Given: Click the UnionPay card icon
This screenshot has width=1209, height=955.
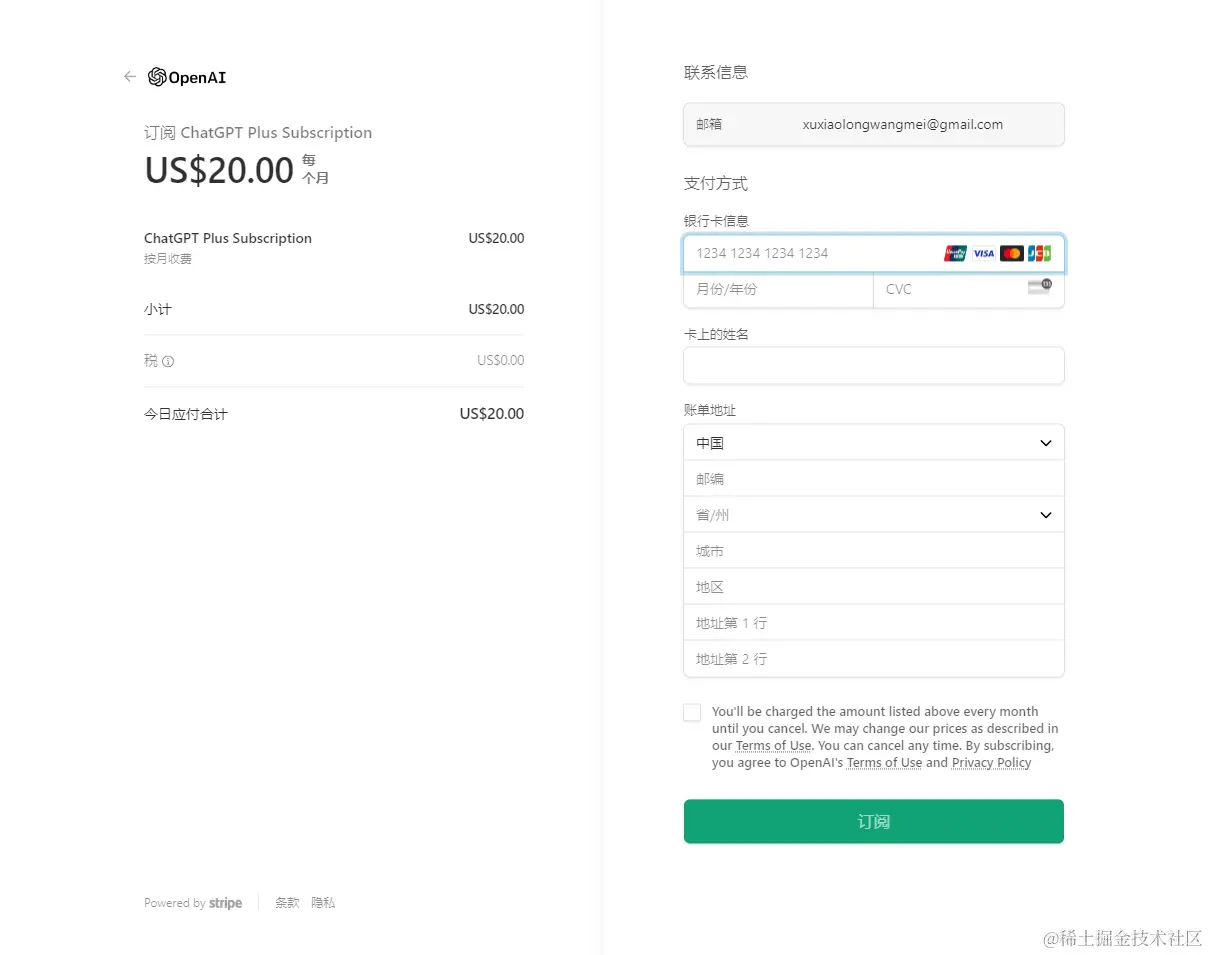Looking at the screenshot, I should [x=955, y=253].
